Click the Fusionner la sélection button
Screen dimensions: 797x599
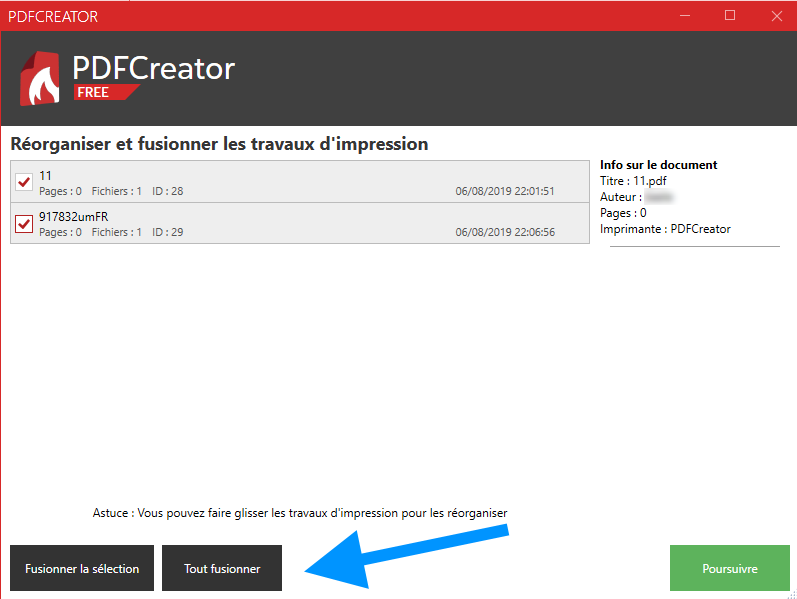click(x=82, y=568)
